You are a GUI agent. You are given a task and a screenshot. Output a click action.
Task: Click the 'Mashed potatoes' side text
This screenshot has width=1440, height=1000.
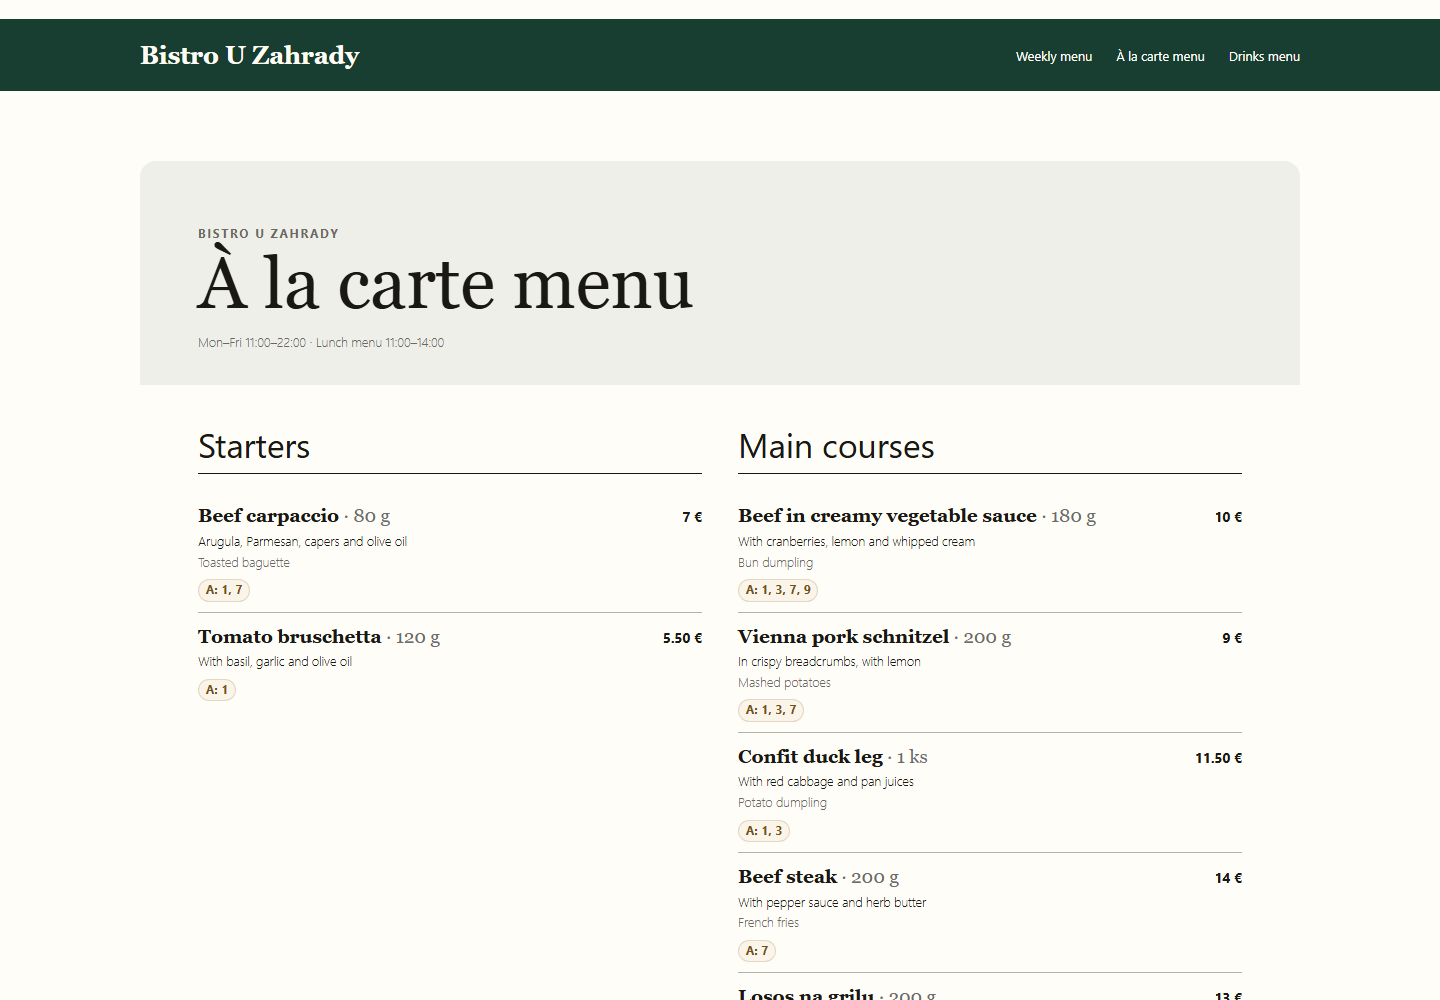point(784,682)
